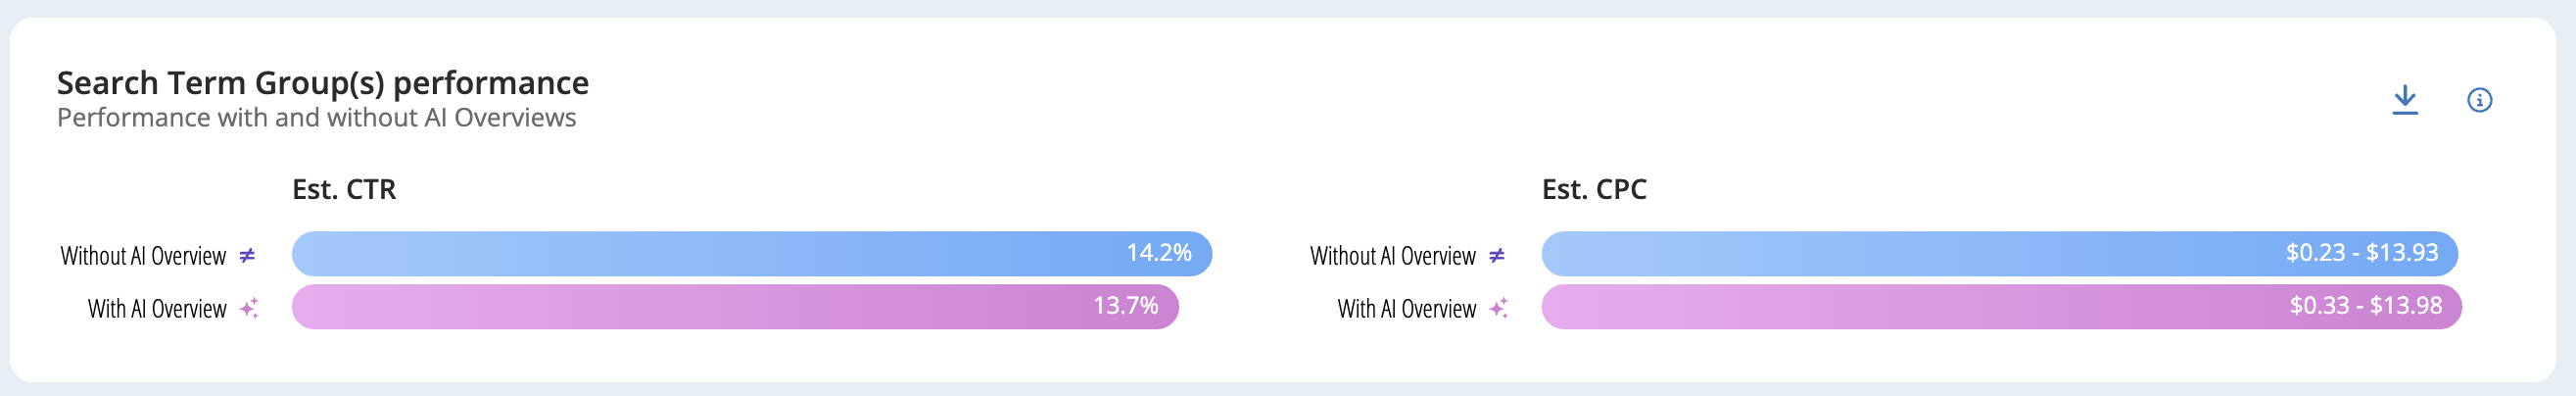Screen dimensions: 2576x396
Task: Click the Without AI Overview label under Est. CPC
Action: (x=1393, y=256)
